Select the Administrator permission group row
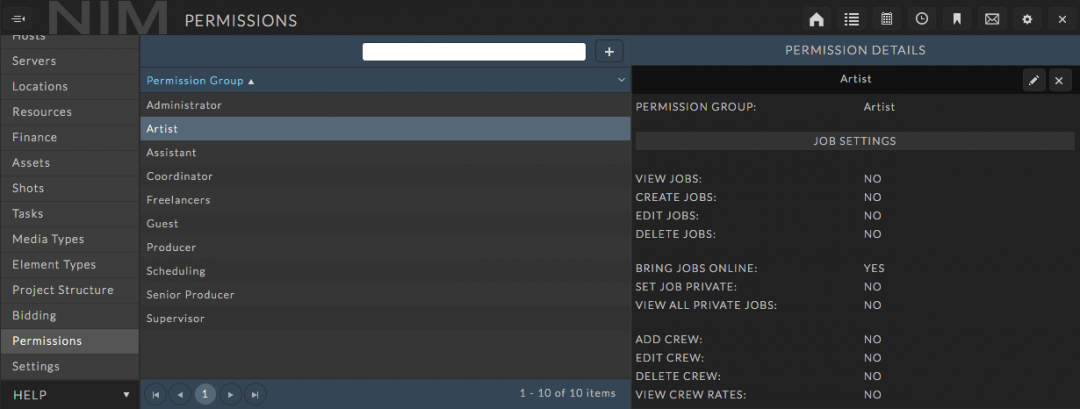Viewport: 1080px width, 409px height. tap(184, 105)
